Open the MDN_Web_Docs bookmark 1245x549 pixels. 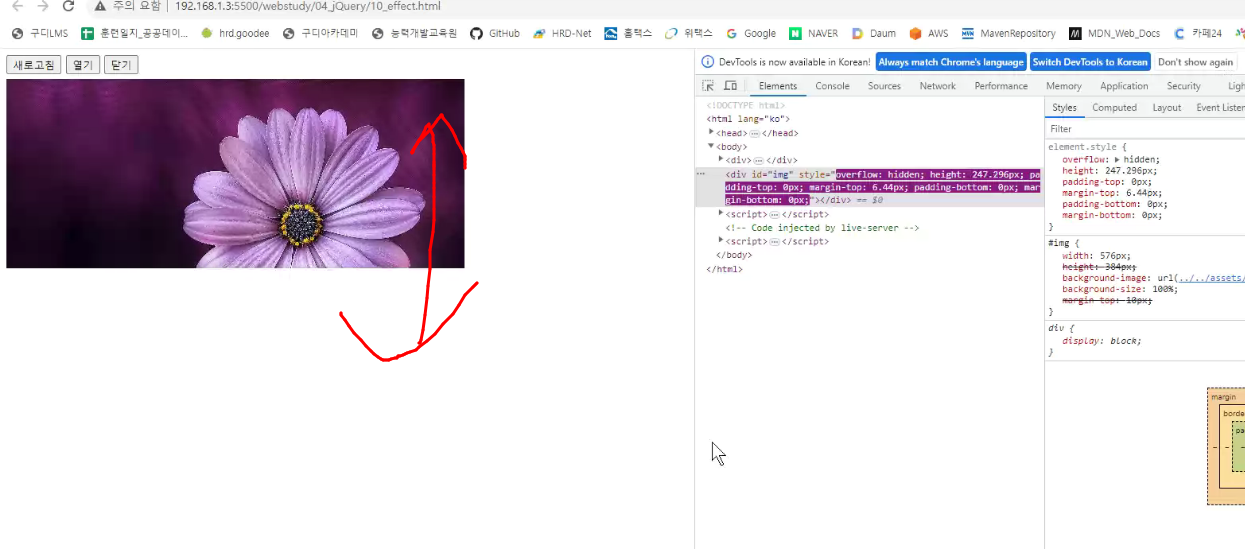pyautogui.click(x=1115, y=33)
